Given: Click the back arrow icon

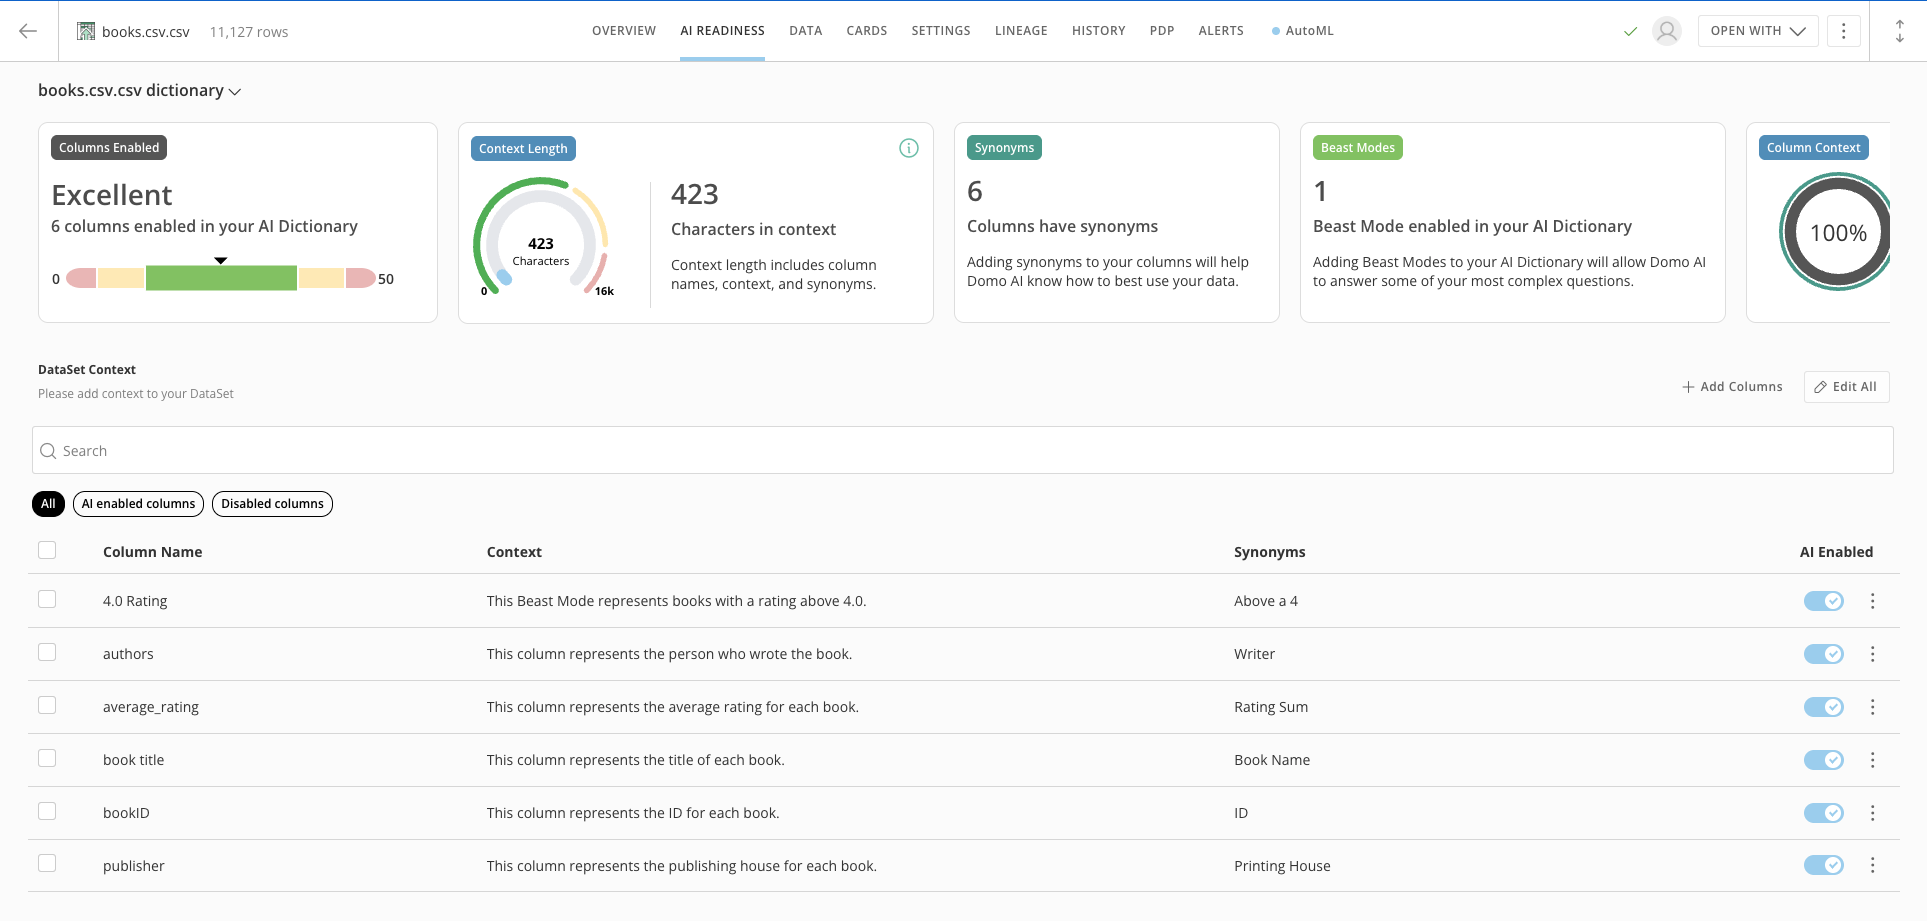Looking at the screenshot, I should (x=28, y=31).
